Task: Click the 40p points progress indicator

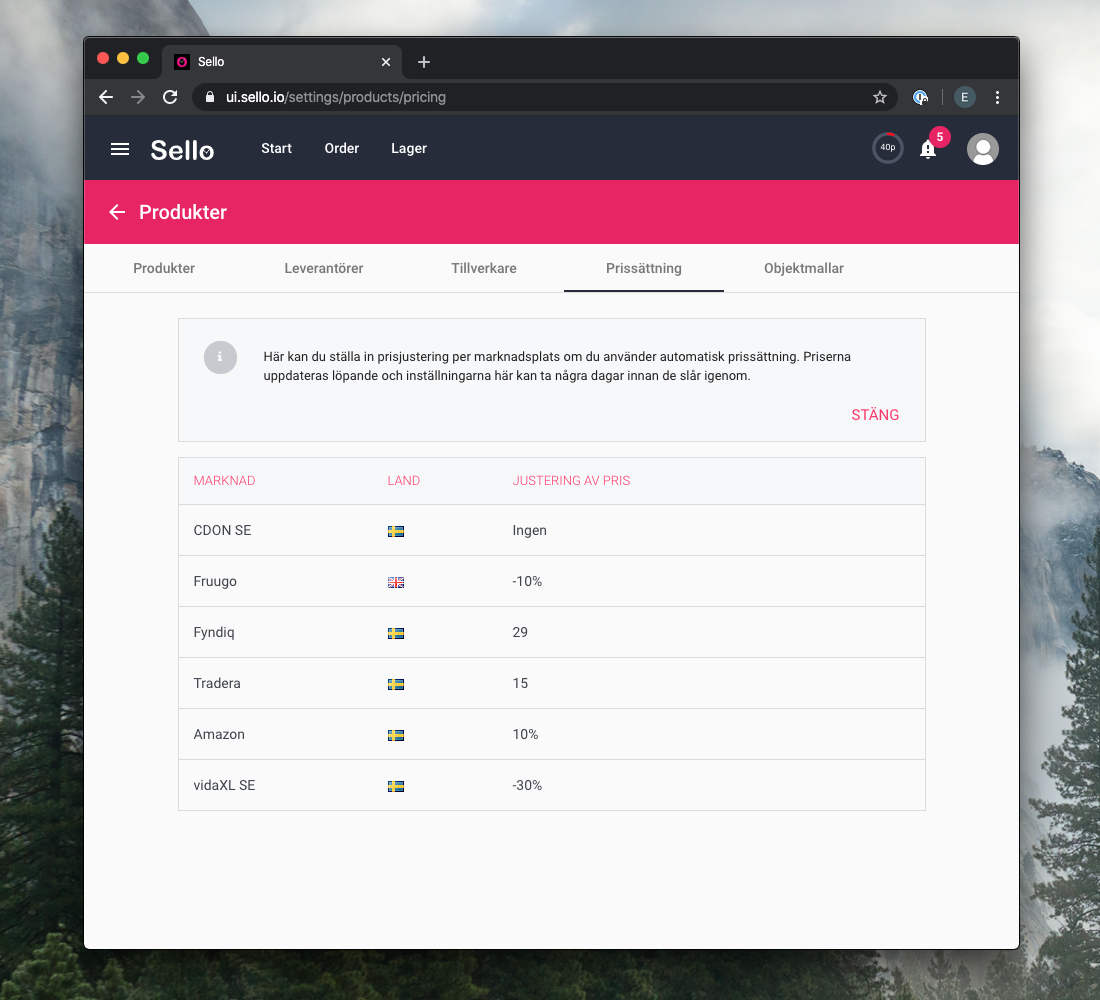Action: 887,148
